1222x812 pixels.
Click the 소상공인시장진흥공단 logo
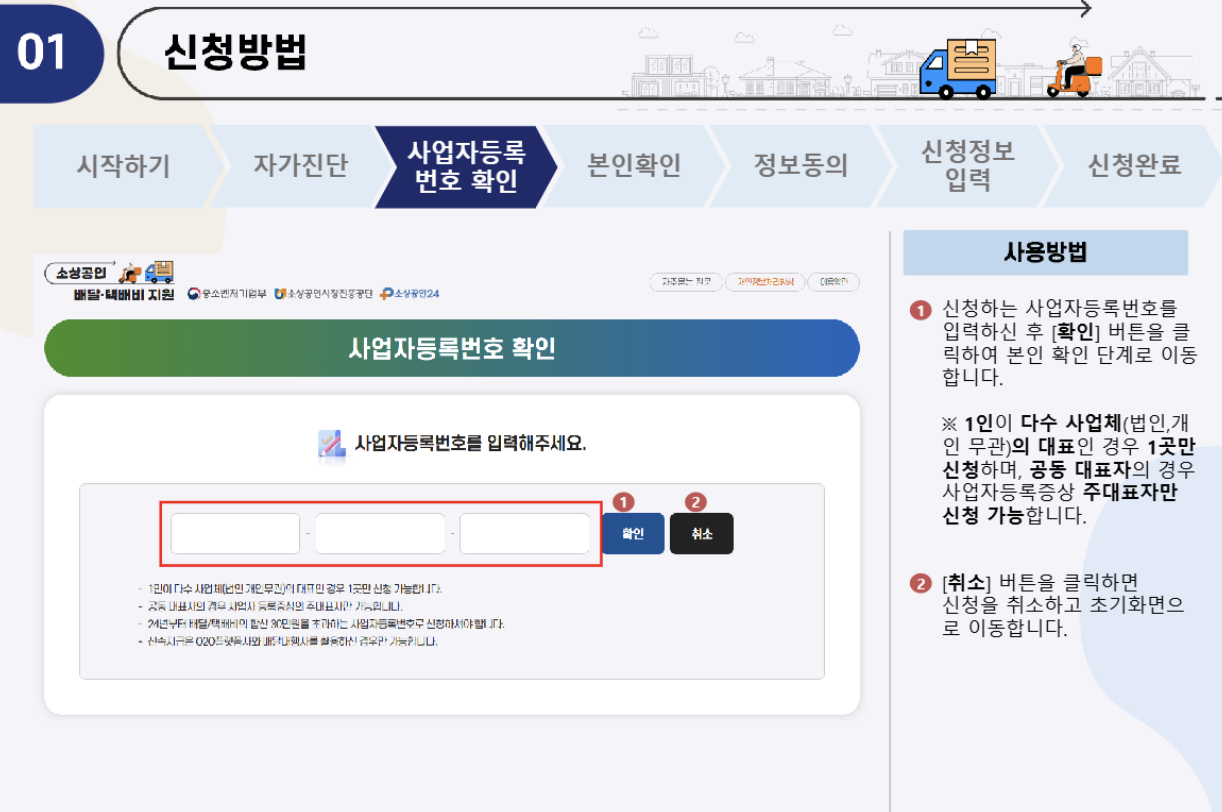pyautogui.click(x=324, y=293)
